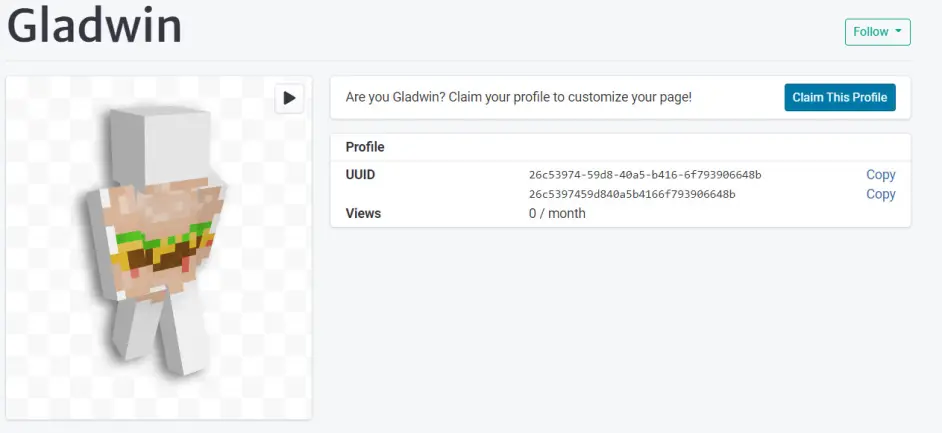
Task: Click the Profile card header
Action: point(365,147)
